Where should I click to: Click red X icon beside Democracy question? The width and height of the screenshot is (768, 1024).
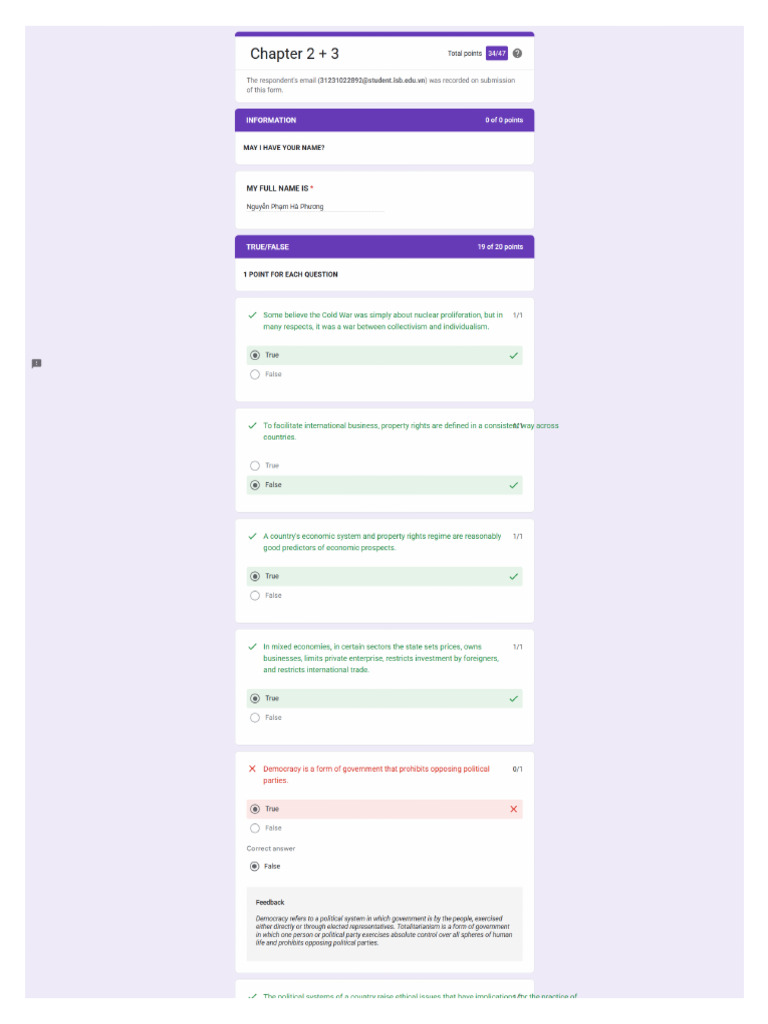pyautogui.click(x=252, y=769)
